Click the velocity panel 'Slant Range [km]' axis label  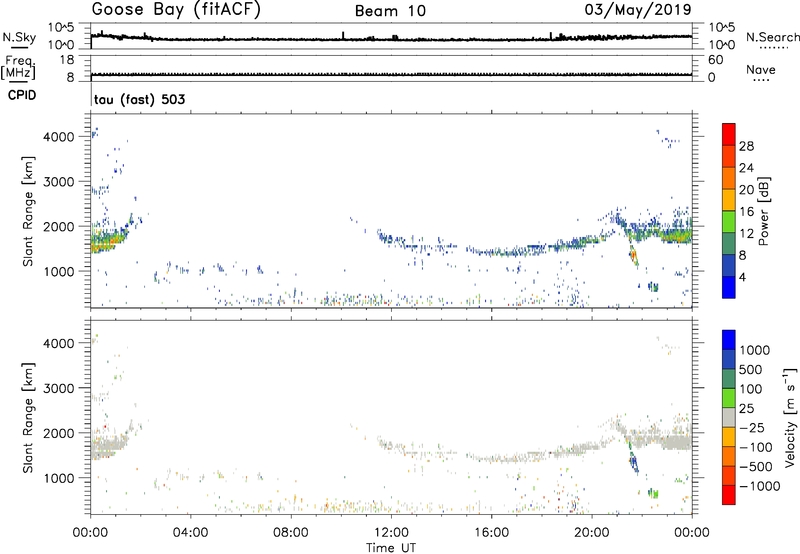[x=28, y=417]
